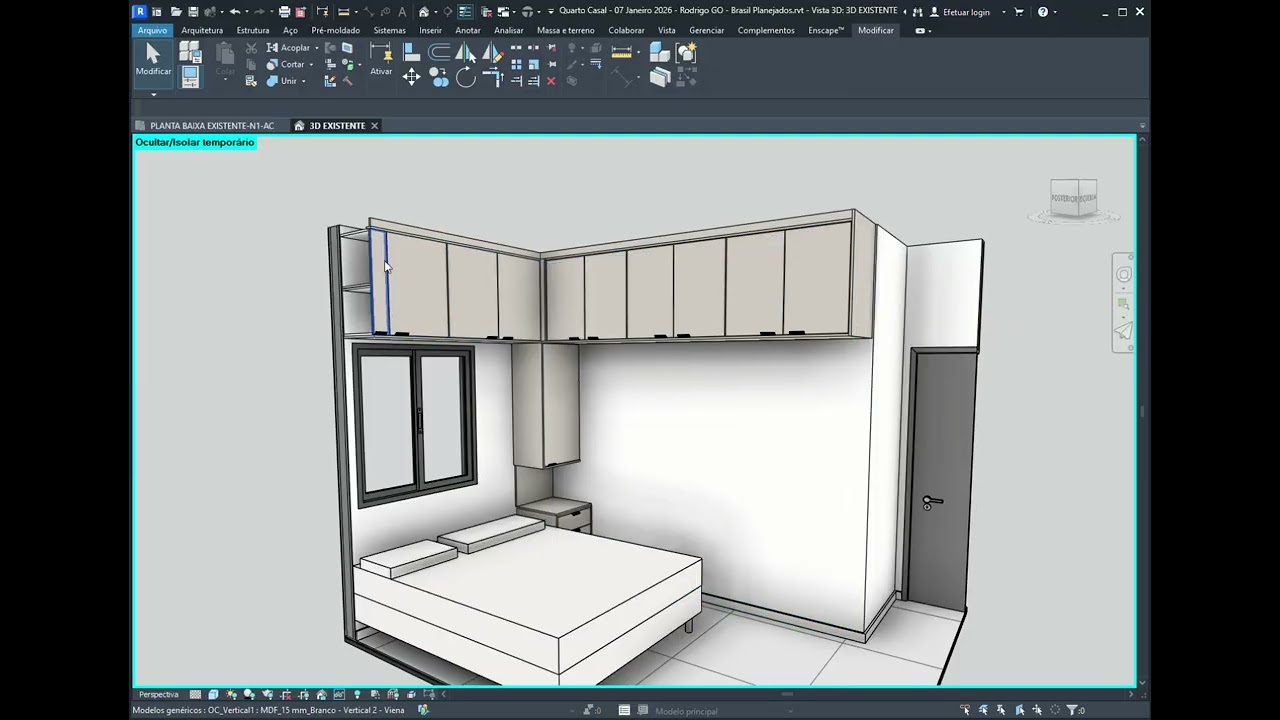The image size is (1280, 720).
Task: Click the Cortar geometry button
Action: coord(285,65)
